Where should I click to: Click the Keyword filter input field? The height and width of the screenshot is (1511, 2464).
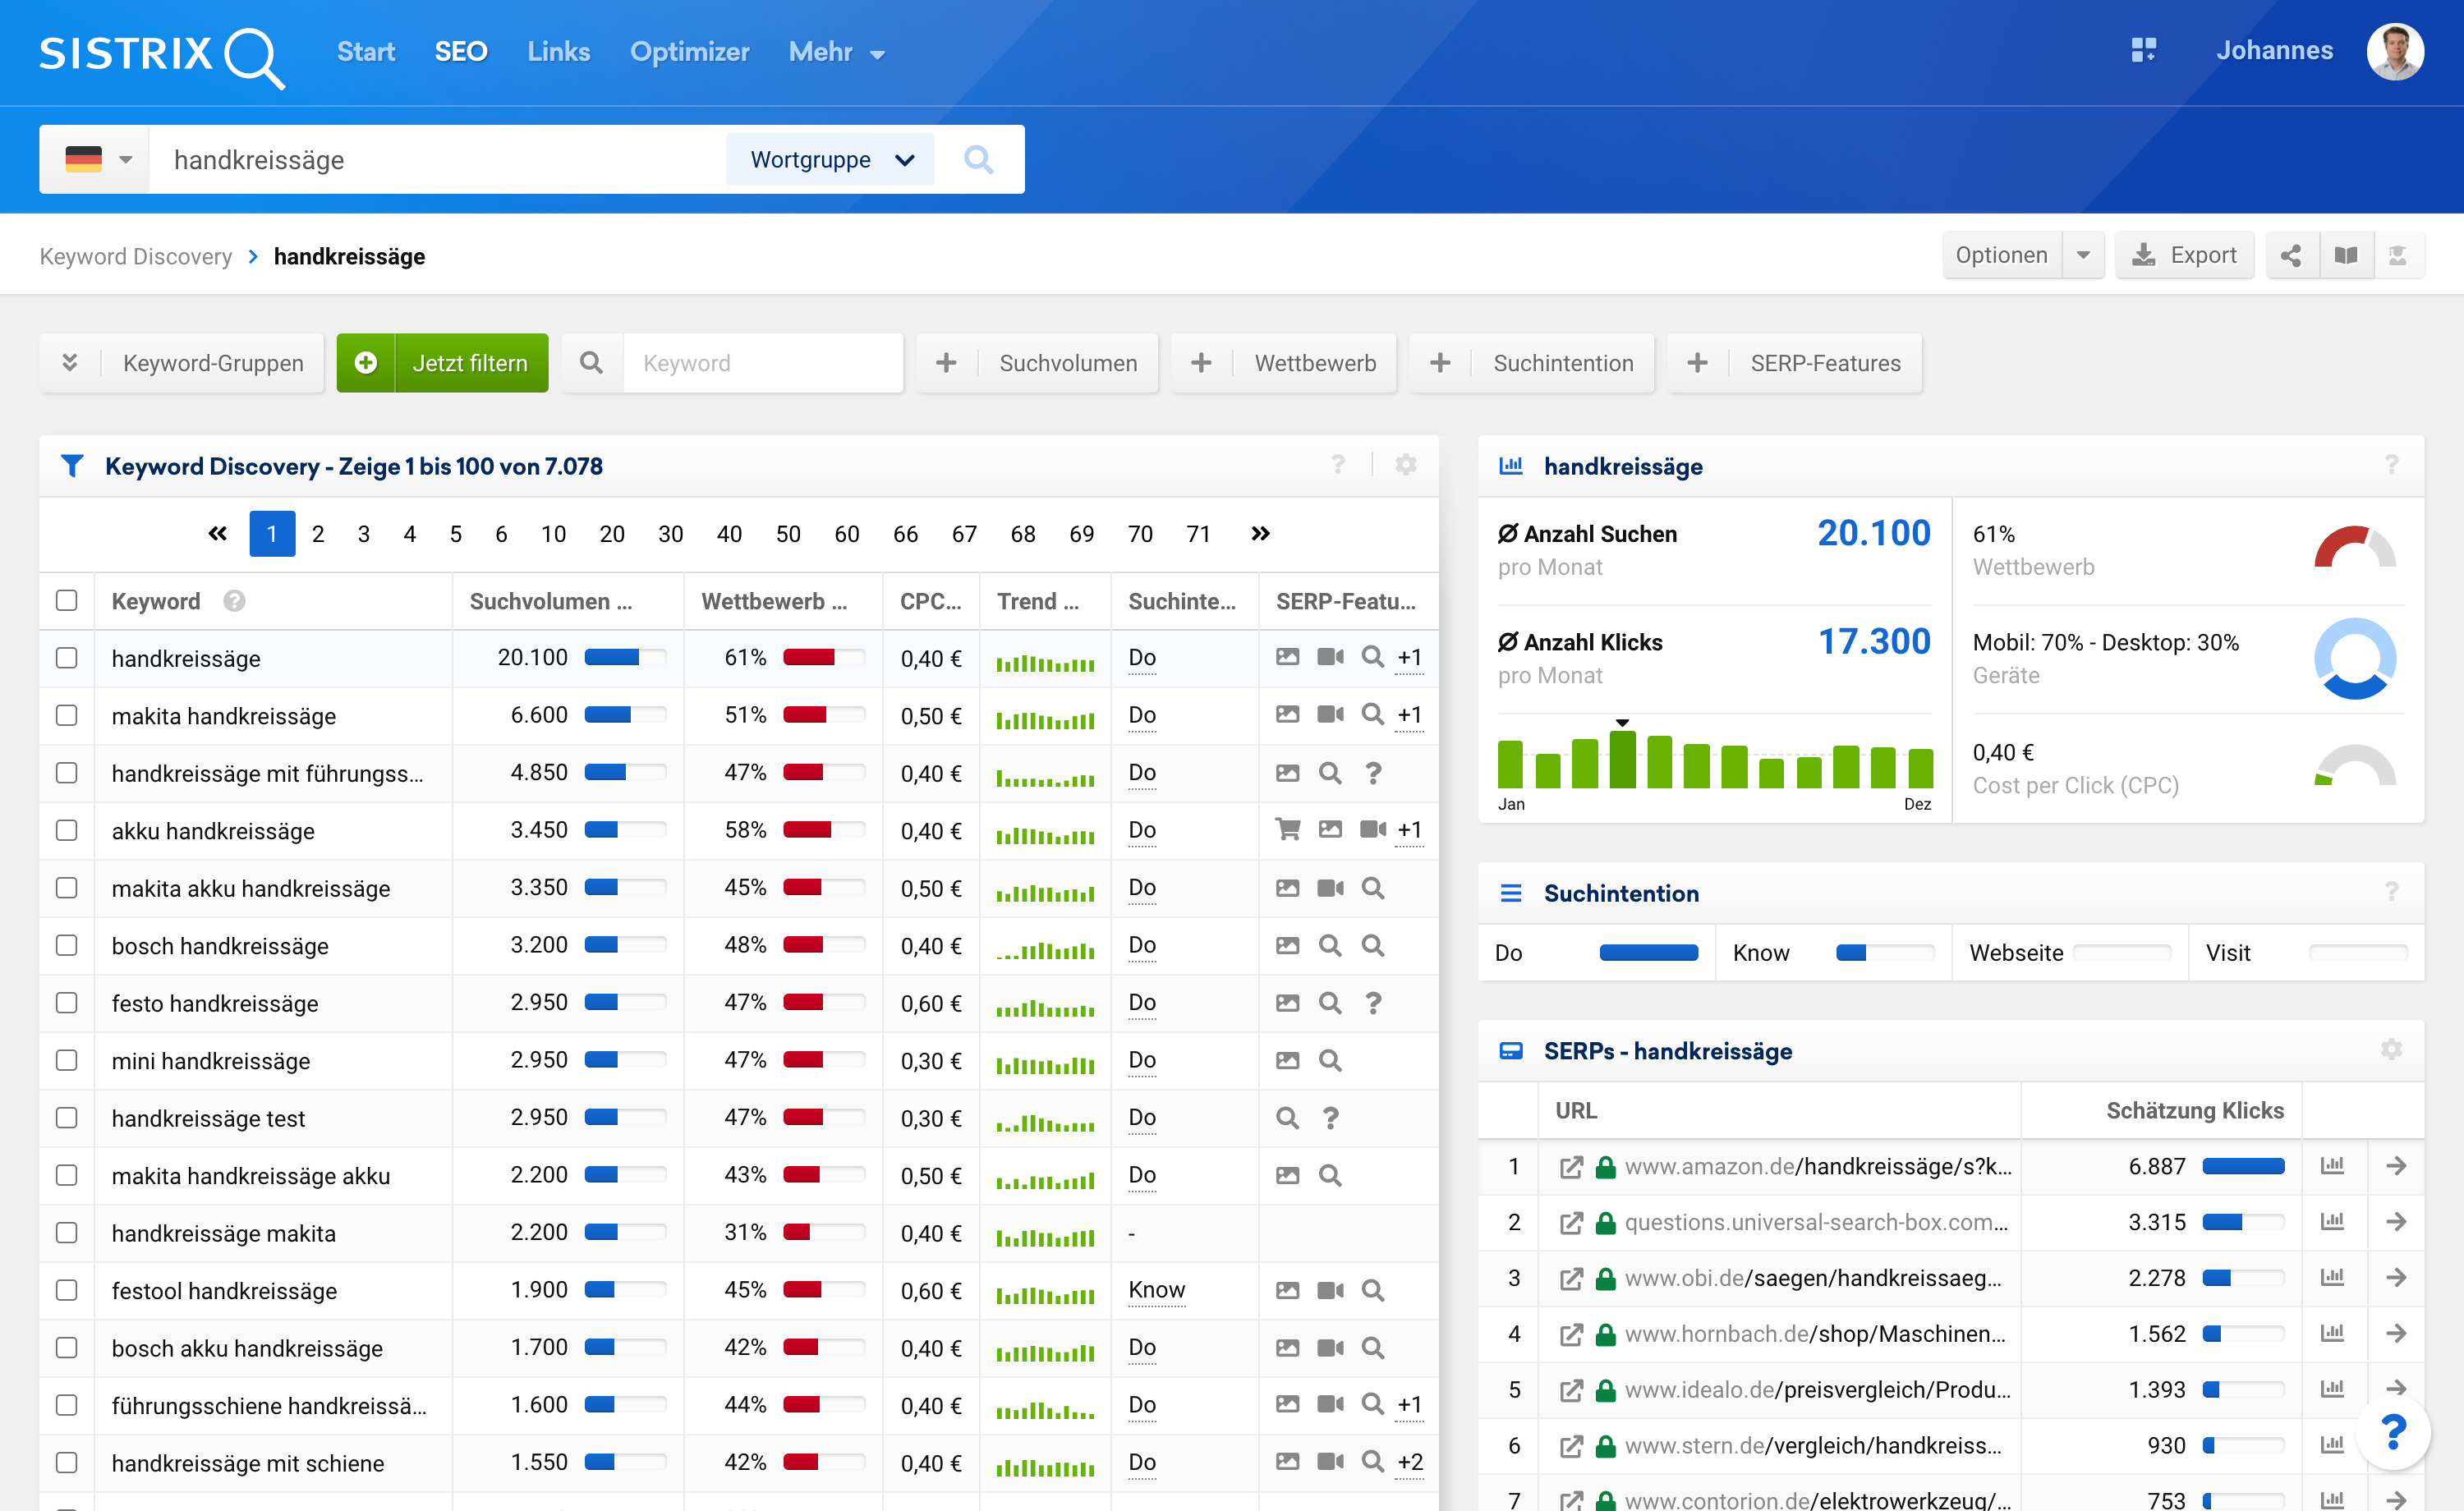[x=762, y=363]
